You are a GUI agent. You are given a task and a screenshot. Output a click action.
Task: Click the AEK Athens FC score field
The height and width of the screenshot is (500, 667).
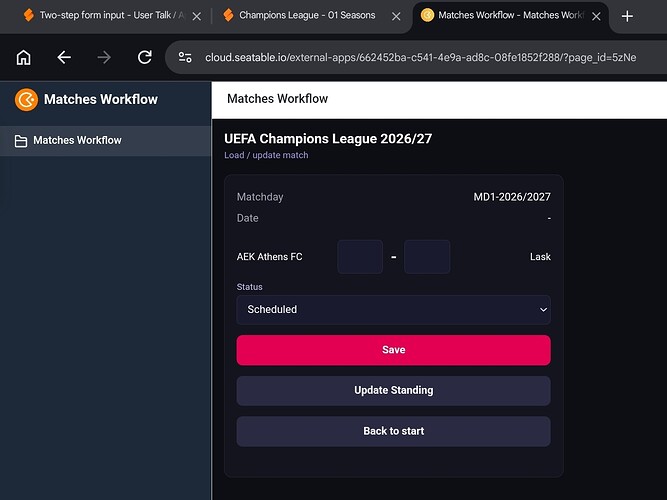tap(360, 257)
